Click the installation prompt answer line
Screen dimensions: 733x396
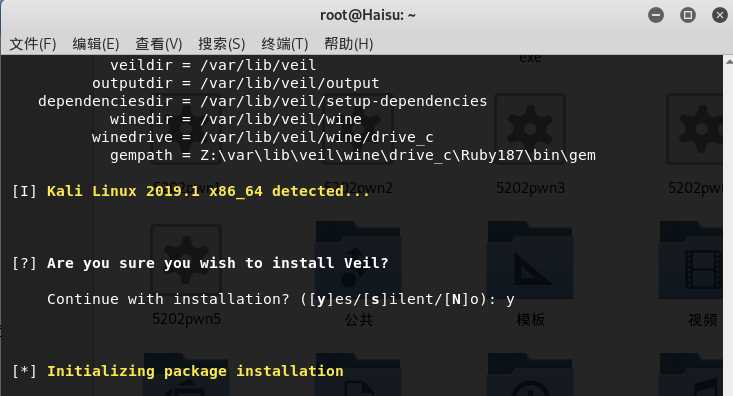point(280,299)
